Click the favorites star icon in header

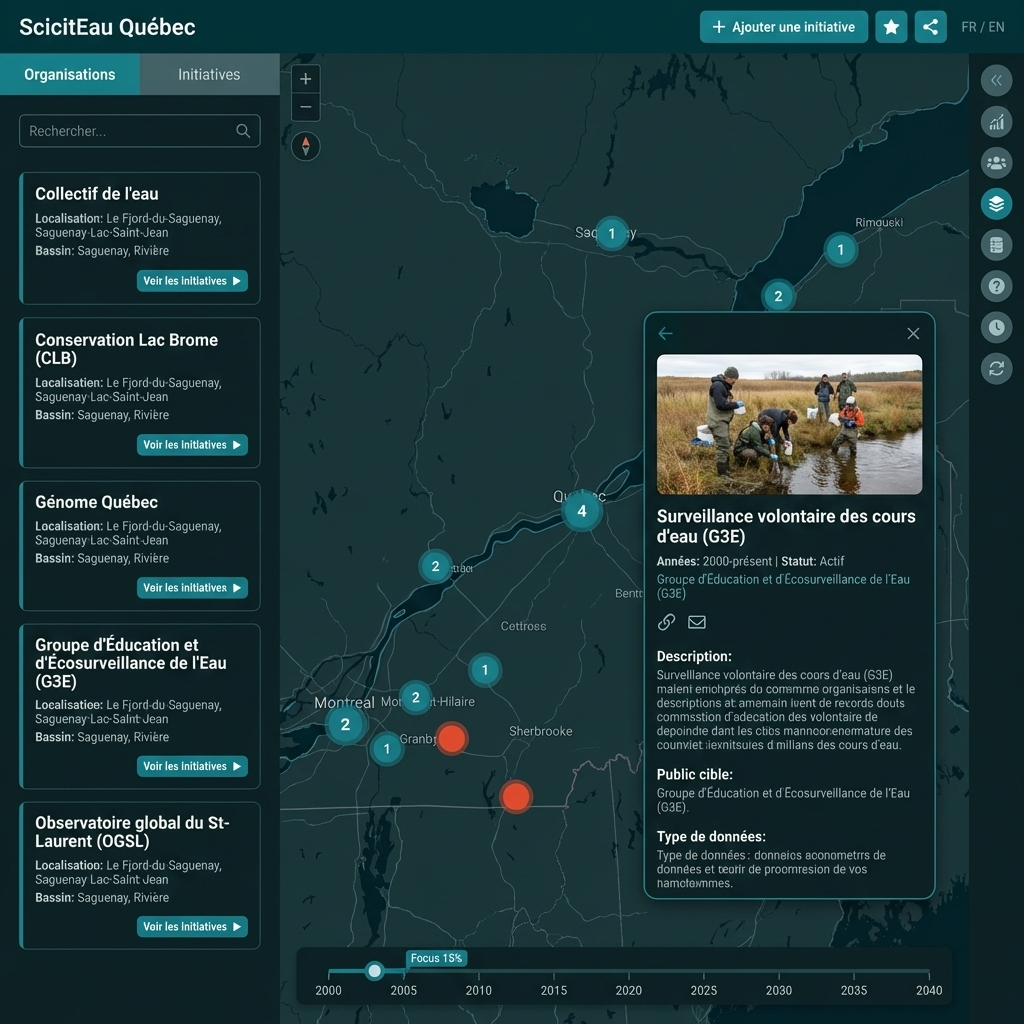891,27
